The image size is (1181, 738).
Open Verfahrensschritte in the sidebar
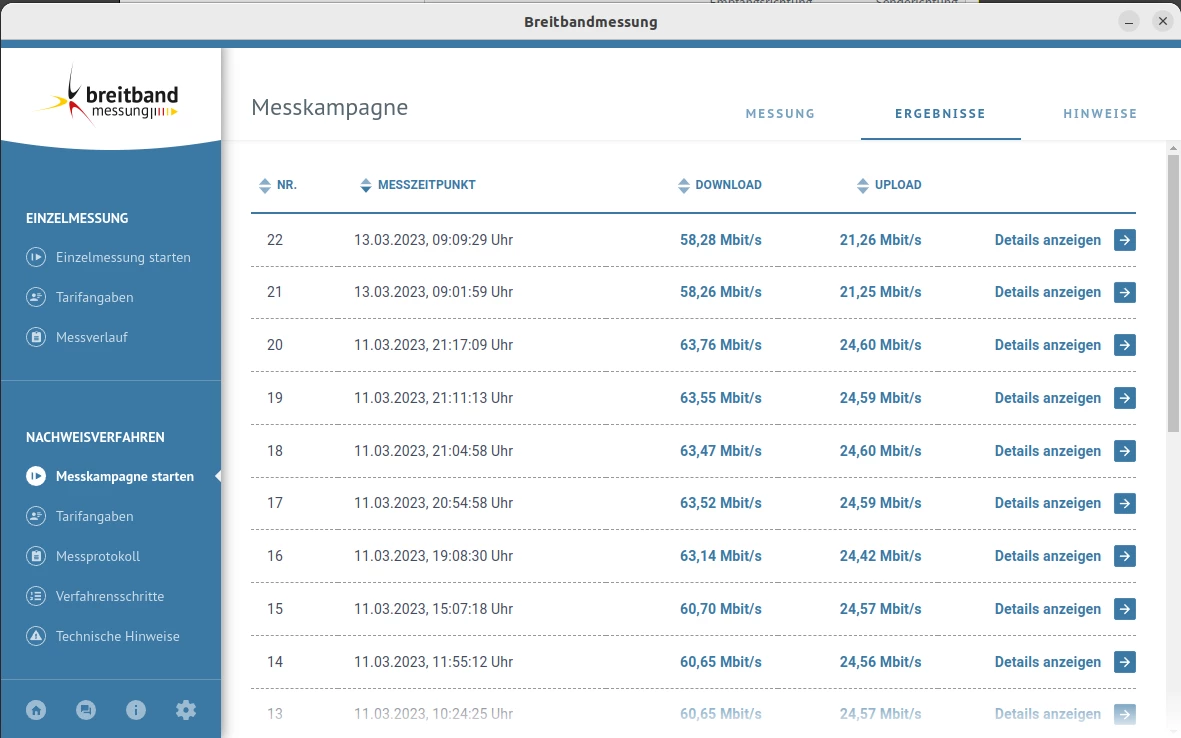(110, 596)
